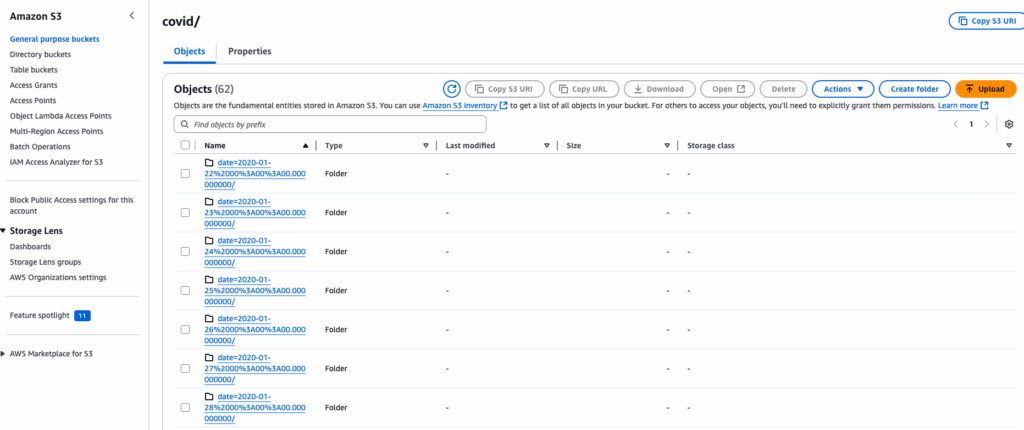The width and height of the screenshot is (1024, 430).
Task: Follow the Learn more link
Action: (x=963, y=105)
